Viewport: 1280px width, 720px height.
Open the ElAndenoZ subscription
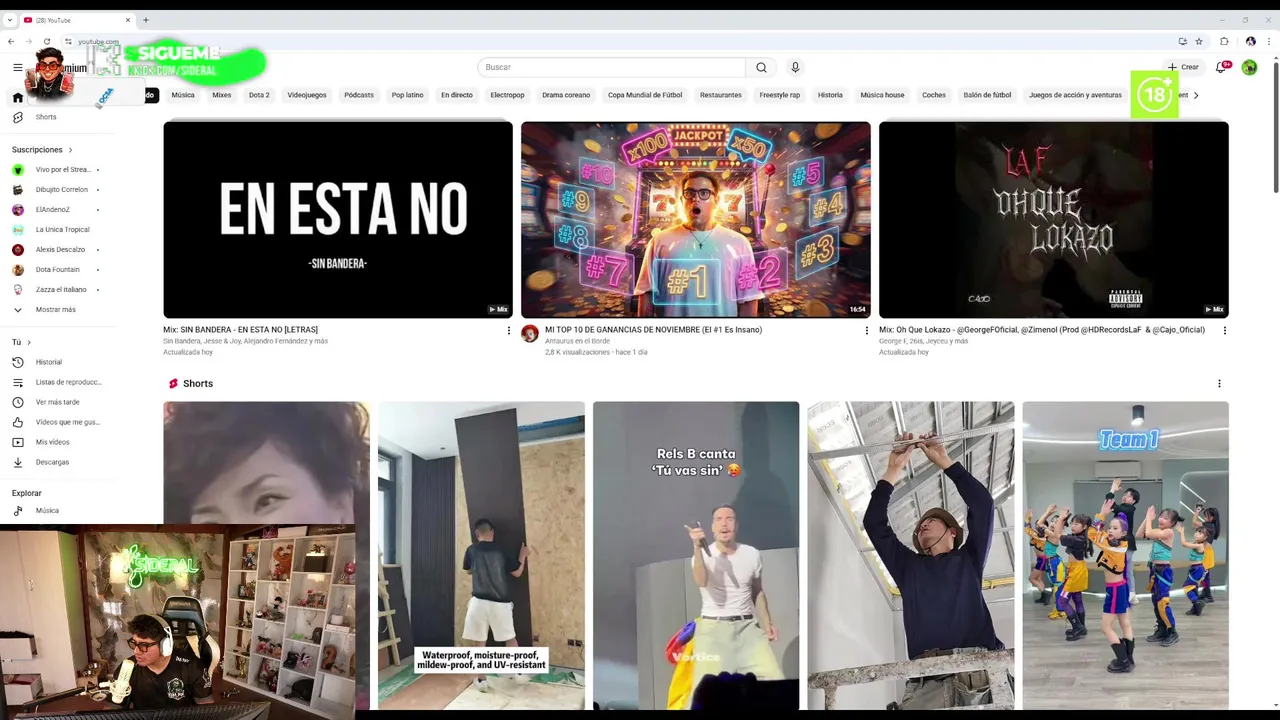57,210
